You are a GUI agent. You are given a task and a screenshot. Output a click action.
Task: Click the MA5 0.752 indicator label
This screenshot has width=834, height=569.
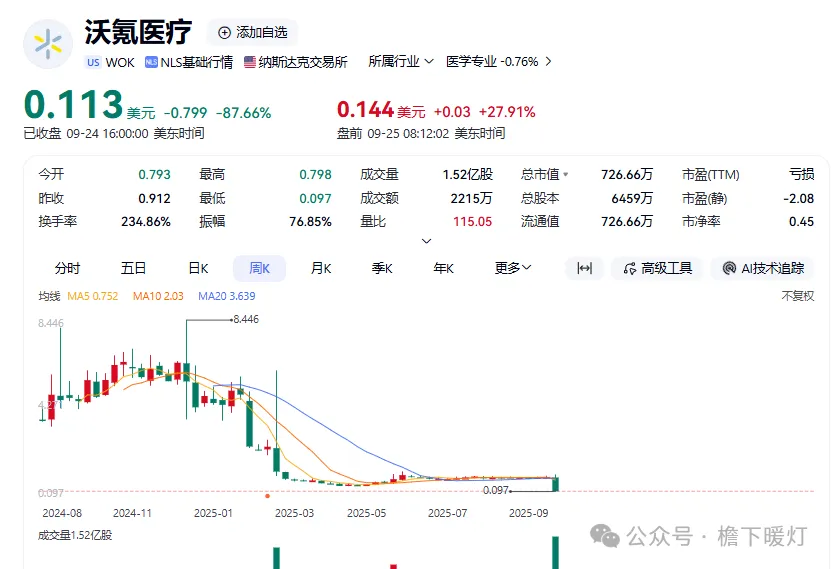93,296
